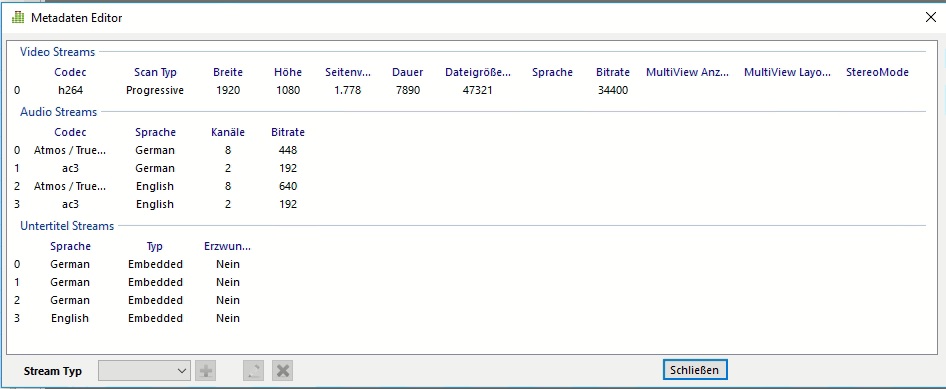This screenshot has height=389, width=946.
Task: Click English language of audio stream 2
Action: point(155,186)
